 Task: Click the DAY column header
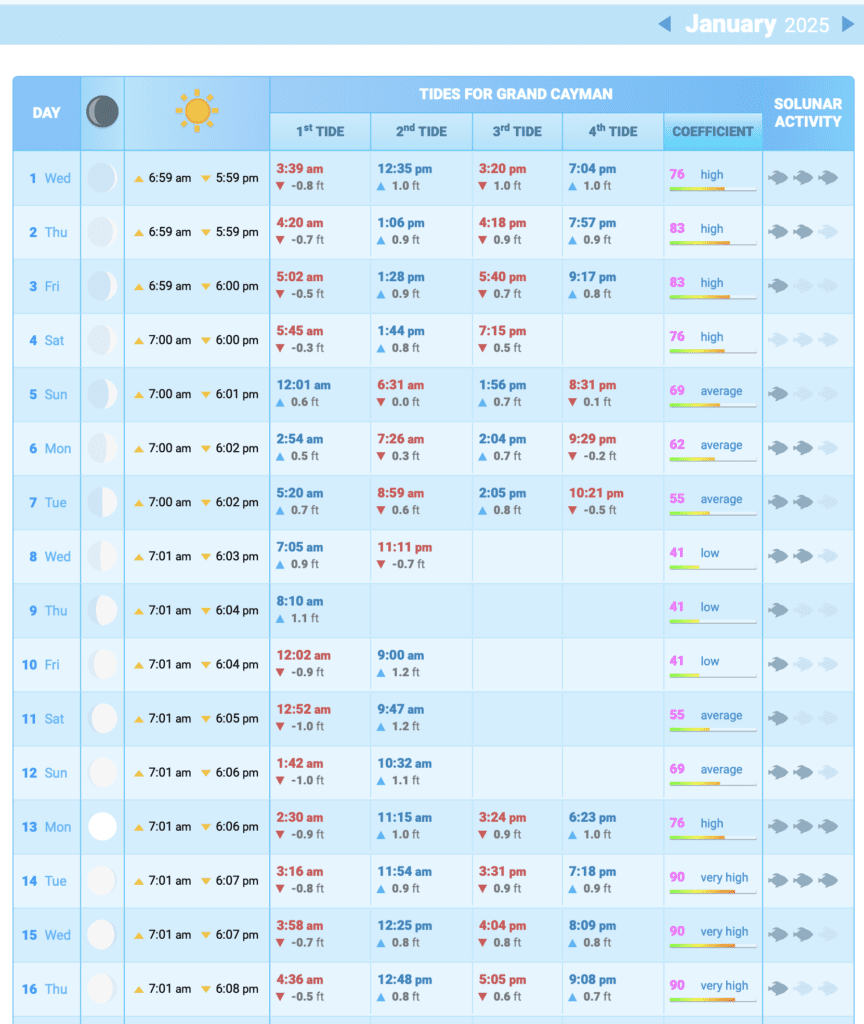(x=47, y=112)
